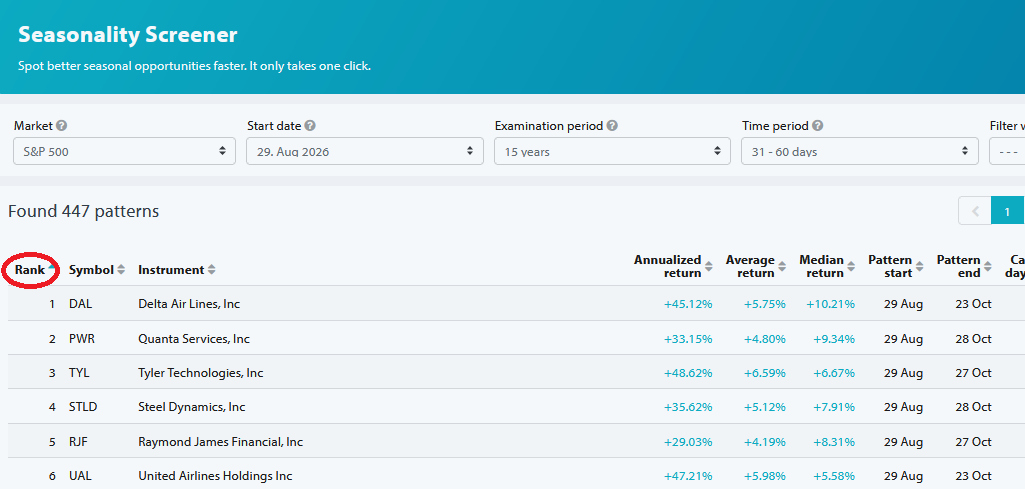Click the +9.34% median return value

[x=834, y=339]
